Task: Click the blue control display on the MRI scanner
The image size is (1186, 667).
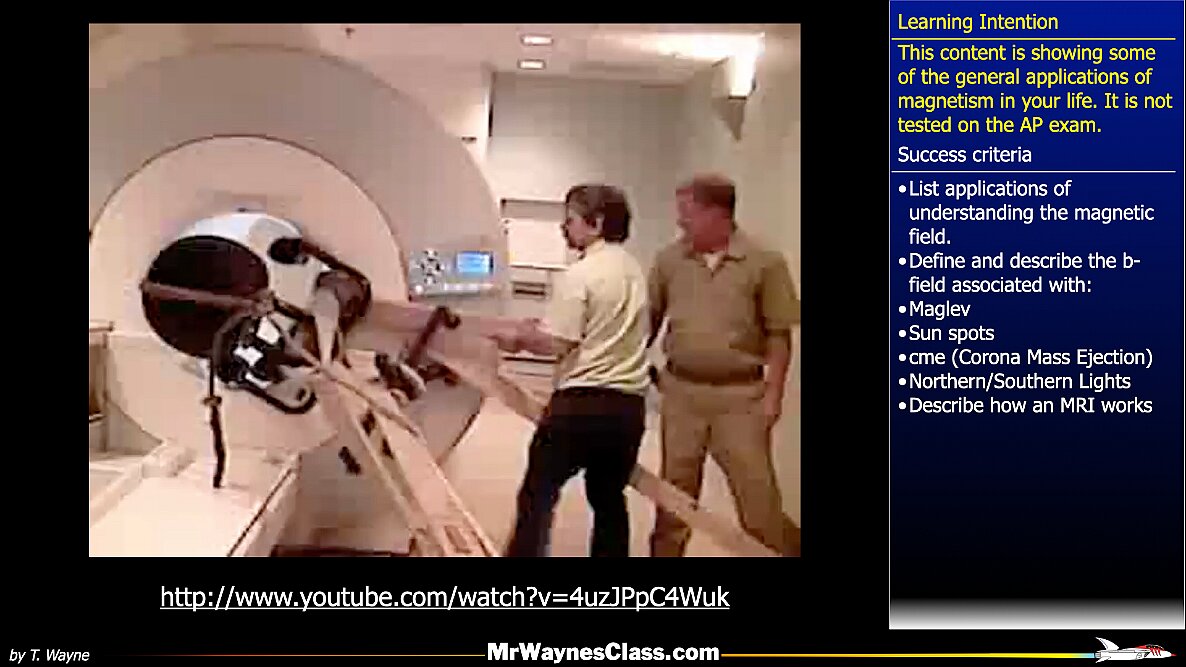Action: pyautogui.click(x=473, y=263)
